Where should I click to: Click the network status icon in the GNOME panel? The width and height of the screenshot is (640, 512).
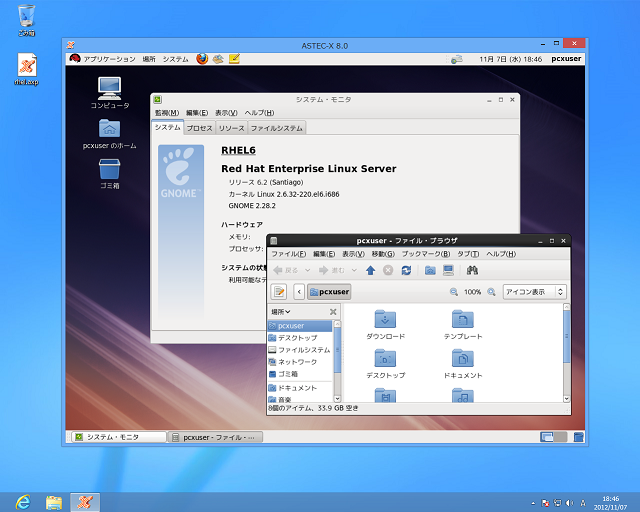coord(456,59)
